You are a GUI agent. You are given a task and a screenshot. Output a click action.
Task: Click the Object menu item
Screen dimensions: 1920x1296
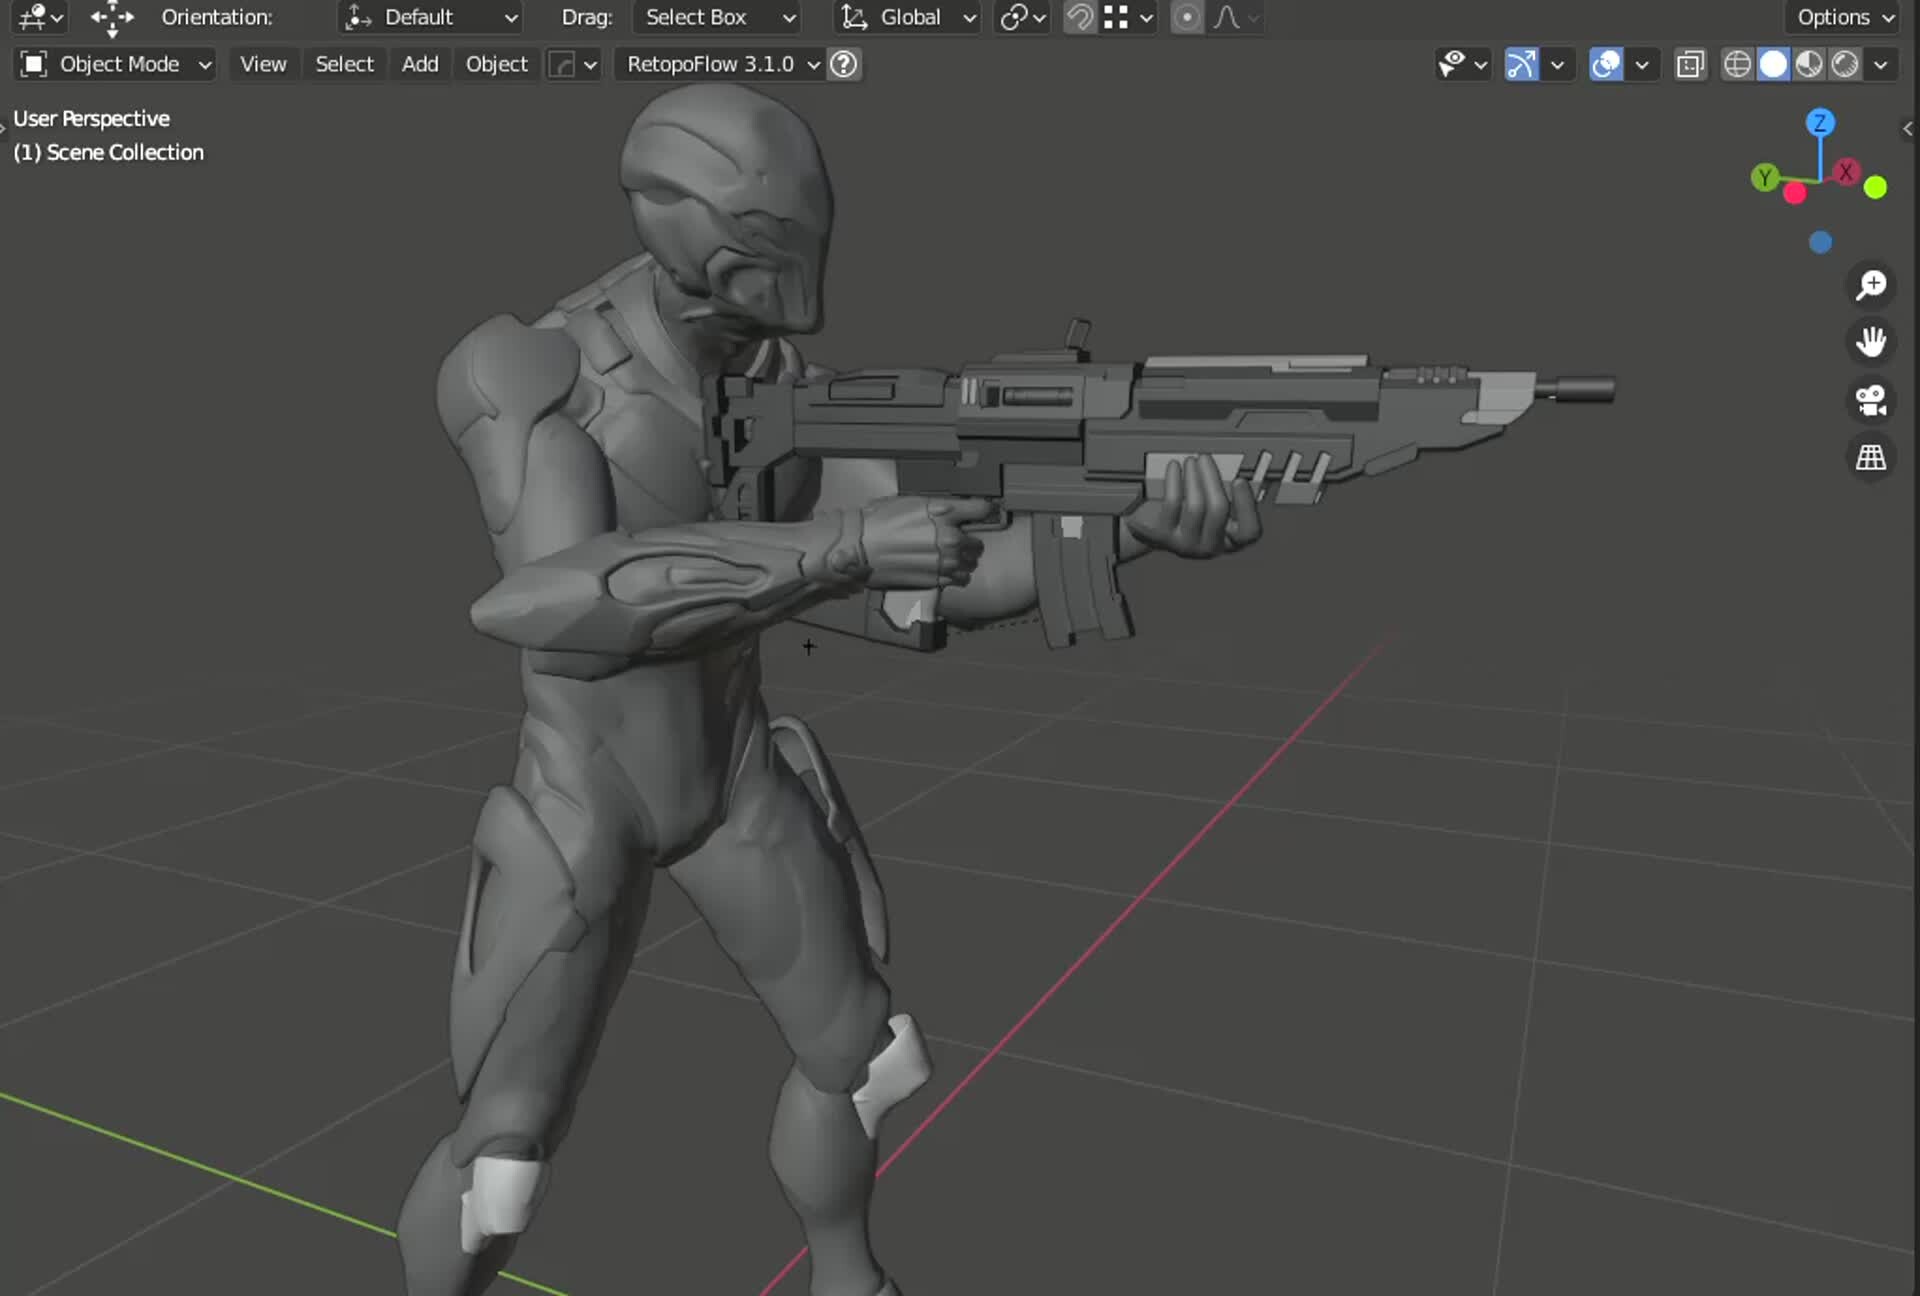[x=496, y=64]
